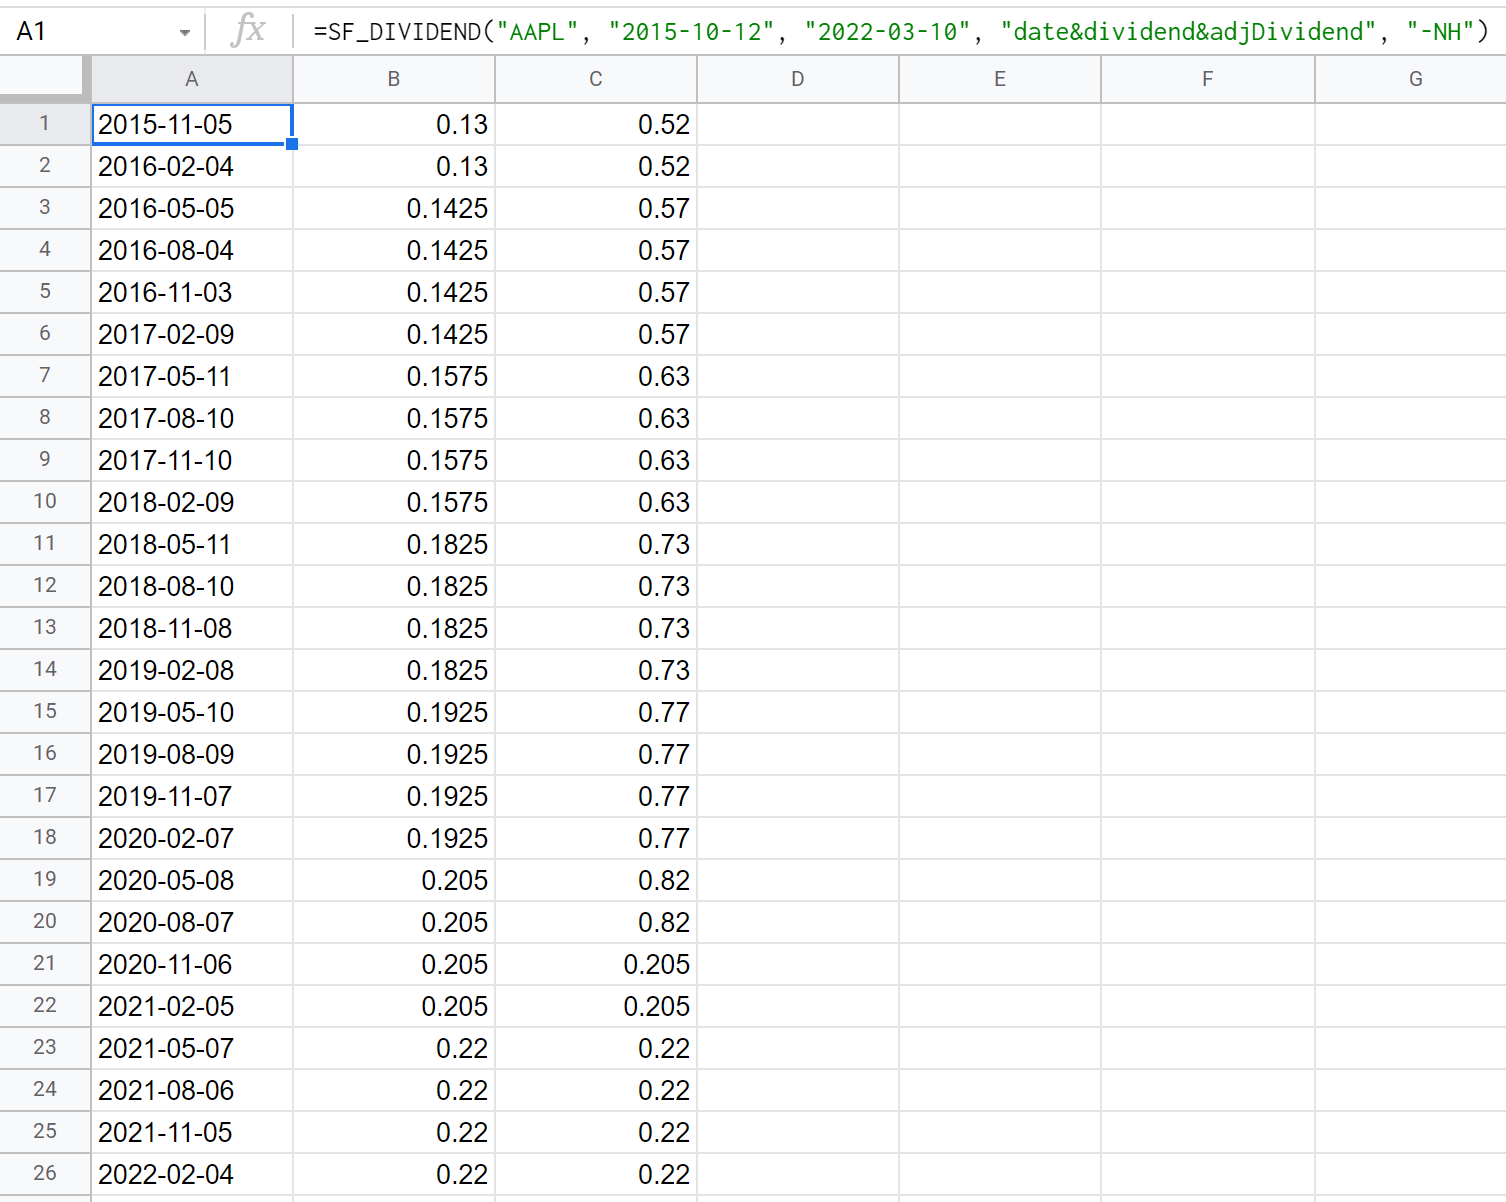The height and width of the screenshot is (1202, 1506).
Task: Select column B header
Action: point(394,79)
